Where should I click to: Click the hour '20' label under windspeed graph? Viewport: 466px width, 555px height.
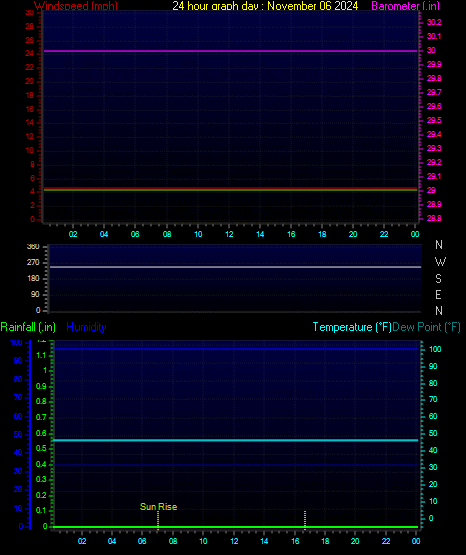click(x=353, y=234)
